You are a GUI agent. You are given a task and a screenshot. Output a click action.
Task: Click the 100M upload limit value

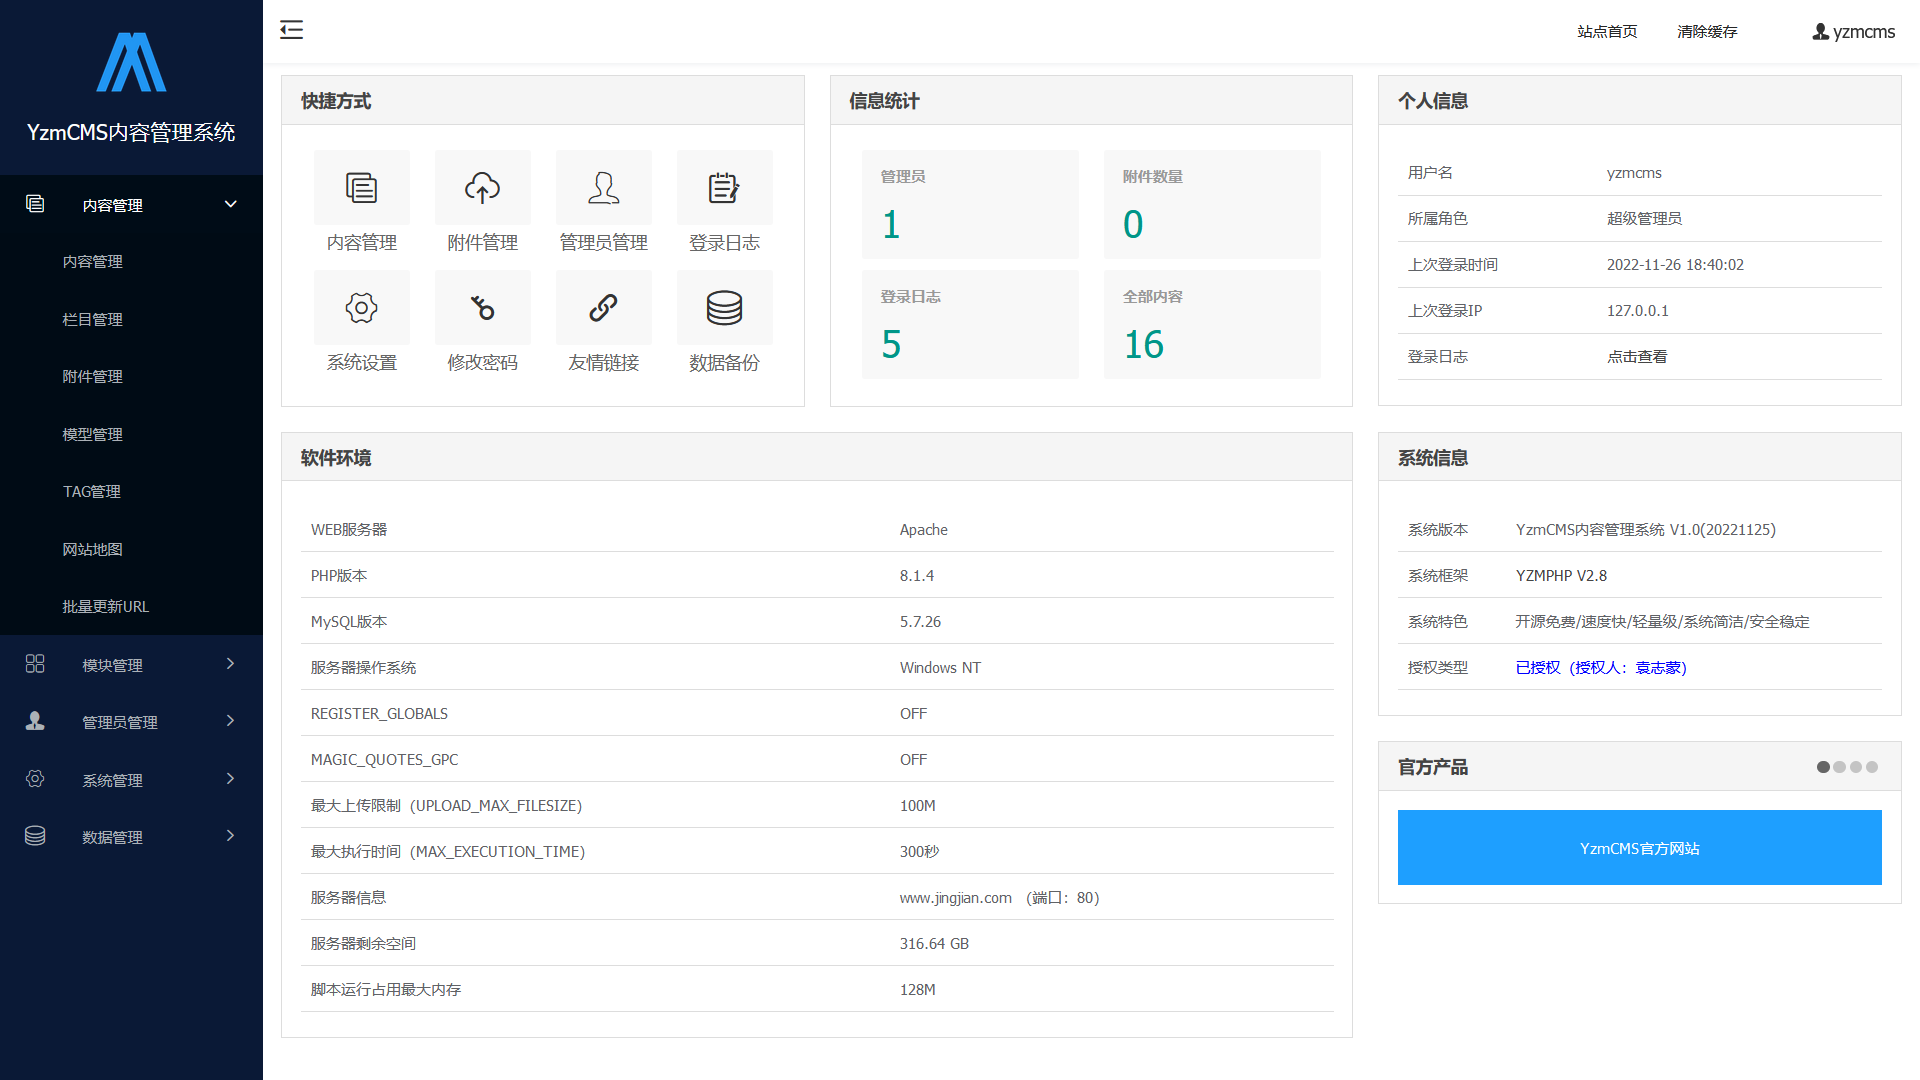point(917,806)
